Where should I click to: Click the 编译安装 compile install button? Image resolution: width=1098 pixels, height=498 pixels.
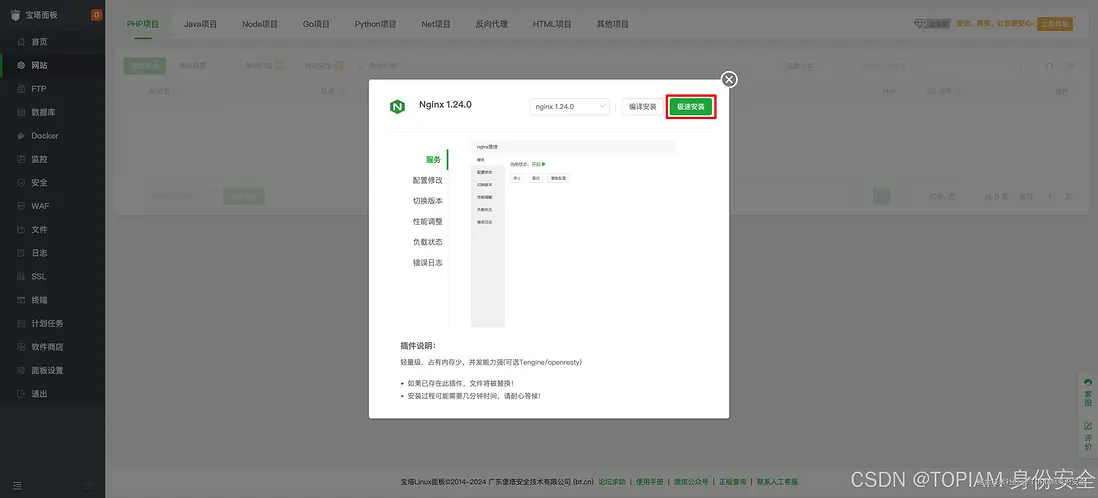coord(642,107)
